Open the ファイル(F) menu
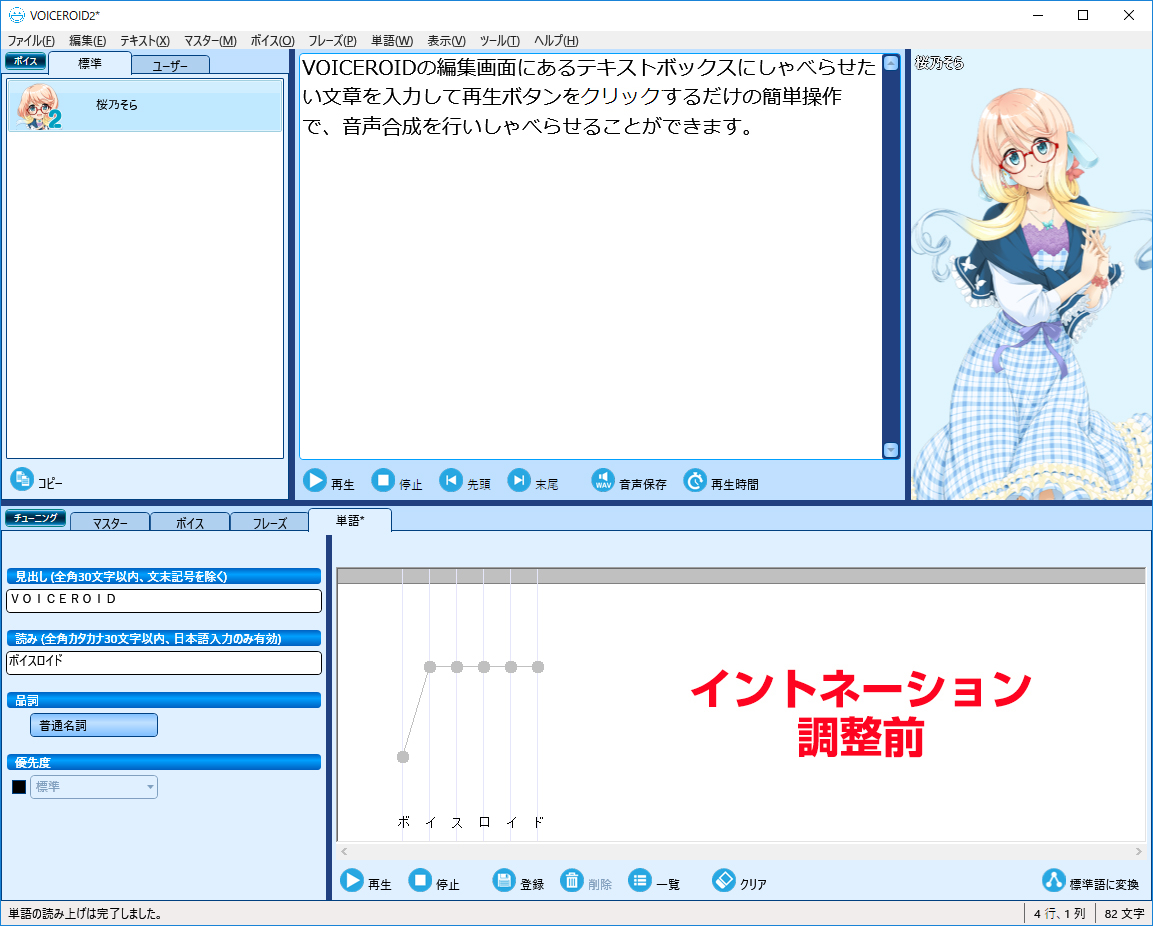The image size is (1153, 927). [x=31, y=40]
